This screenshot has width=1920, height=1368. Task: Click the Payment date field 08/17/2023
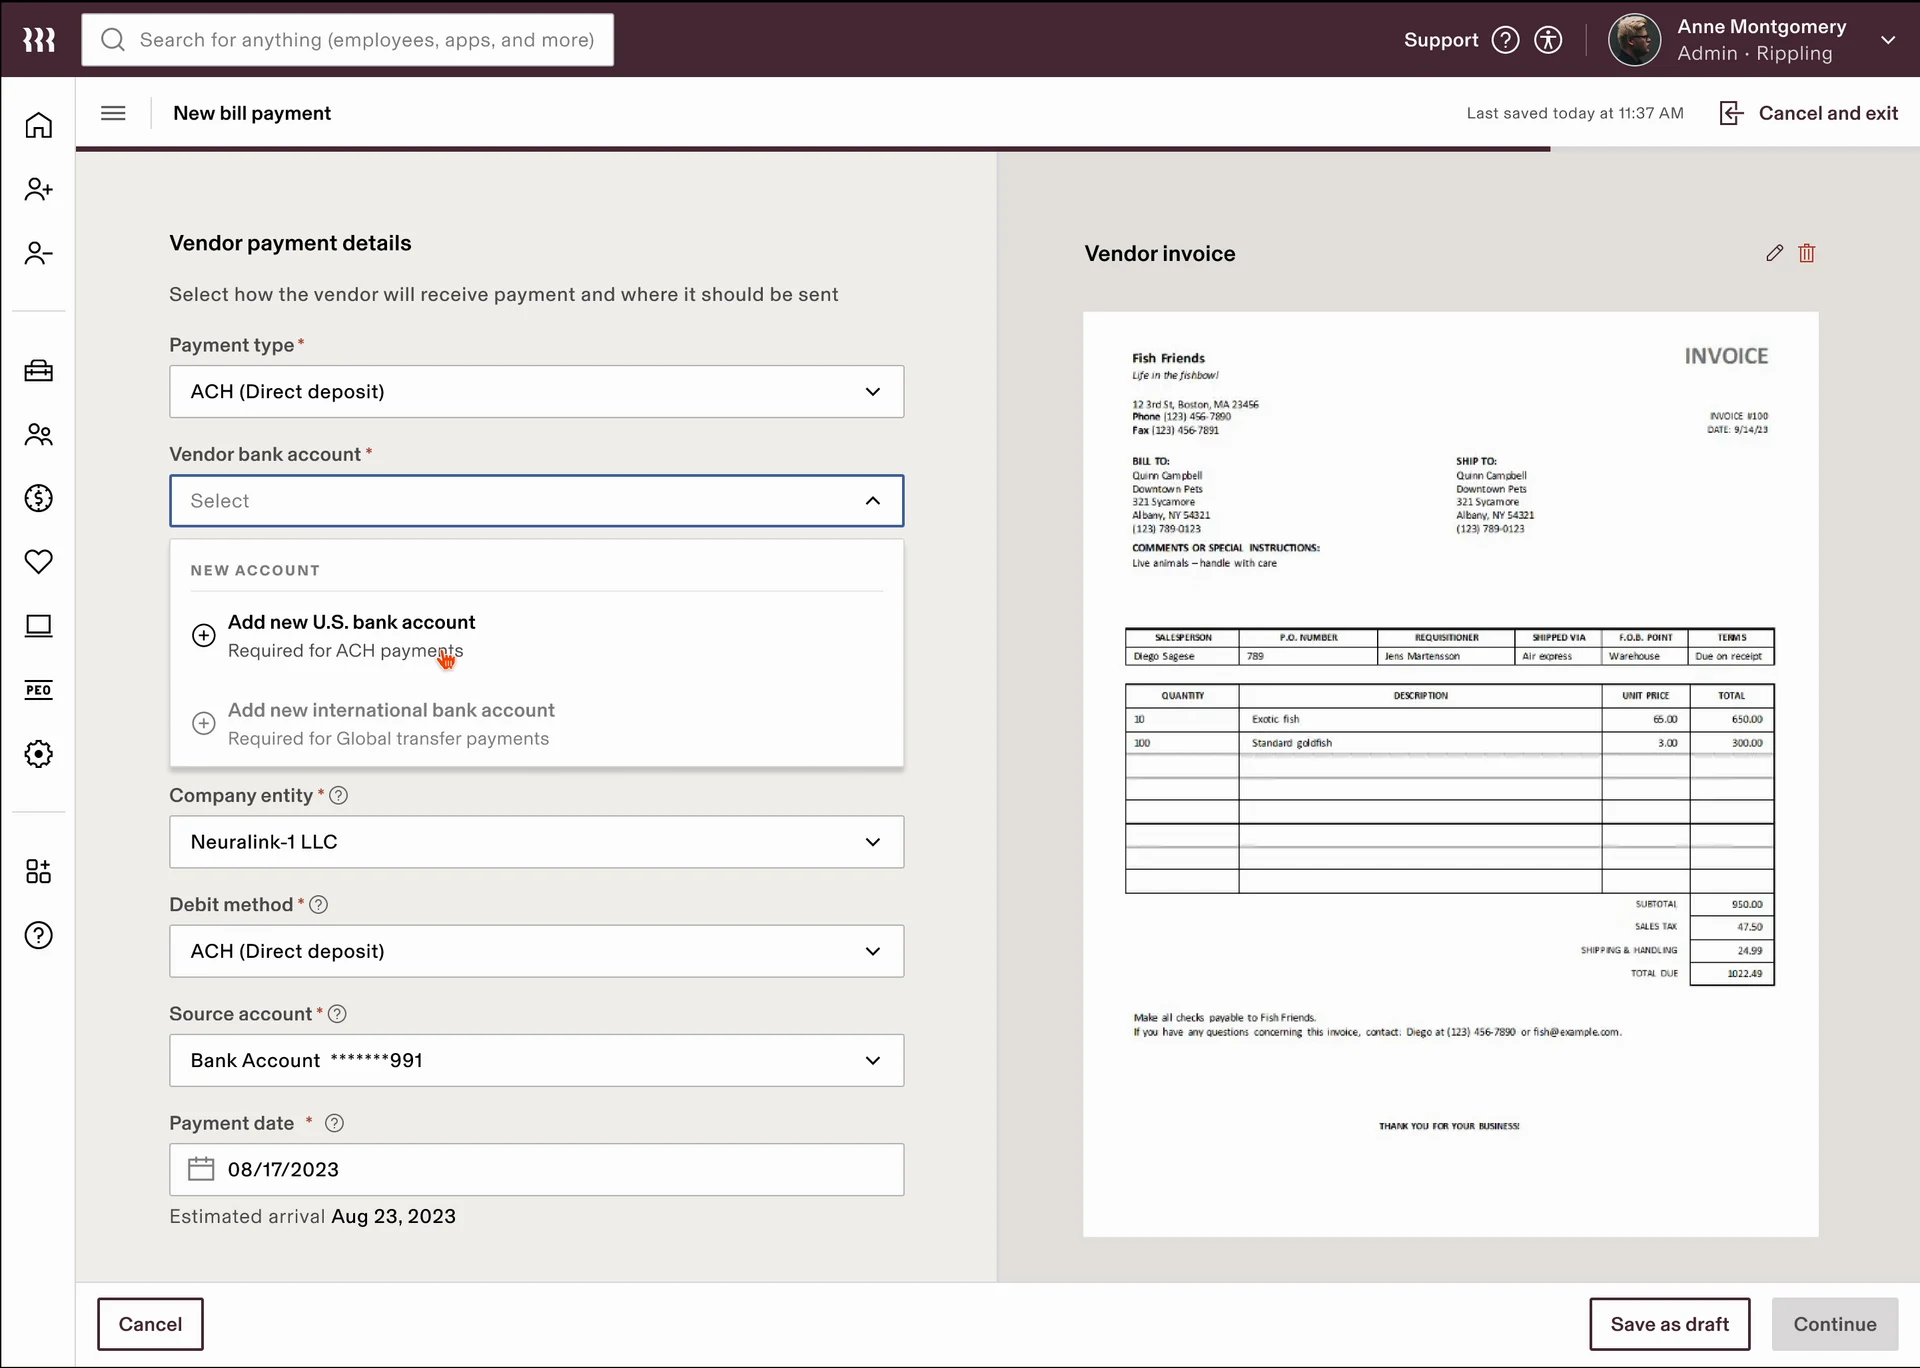pyautogui.click(x=537, y=1170)
